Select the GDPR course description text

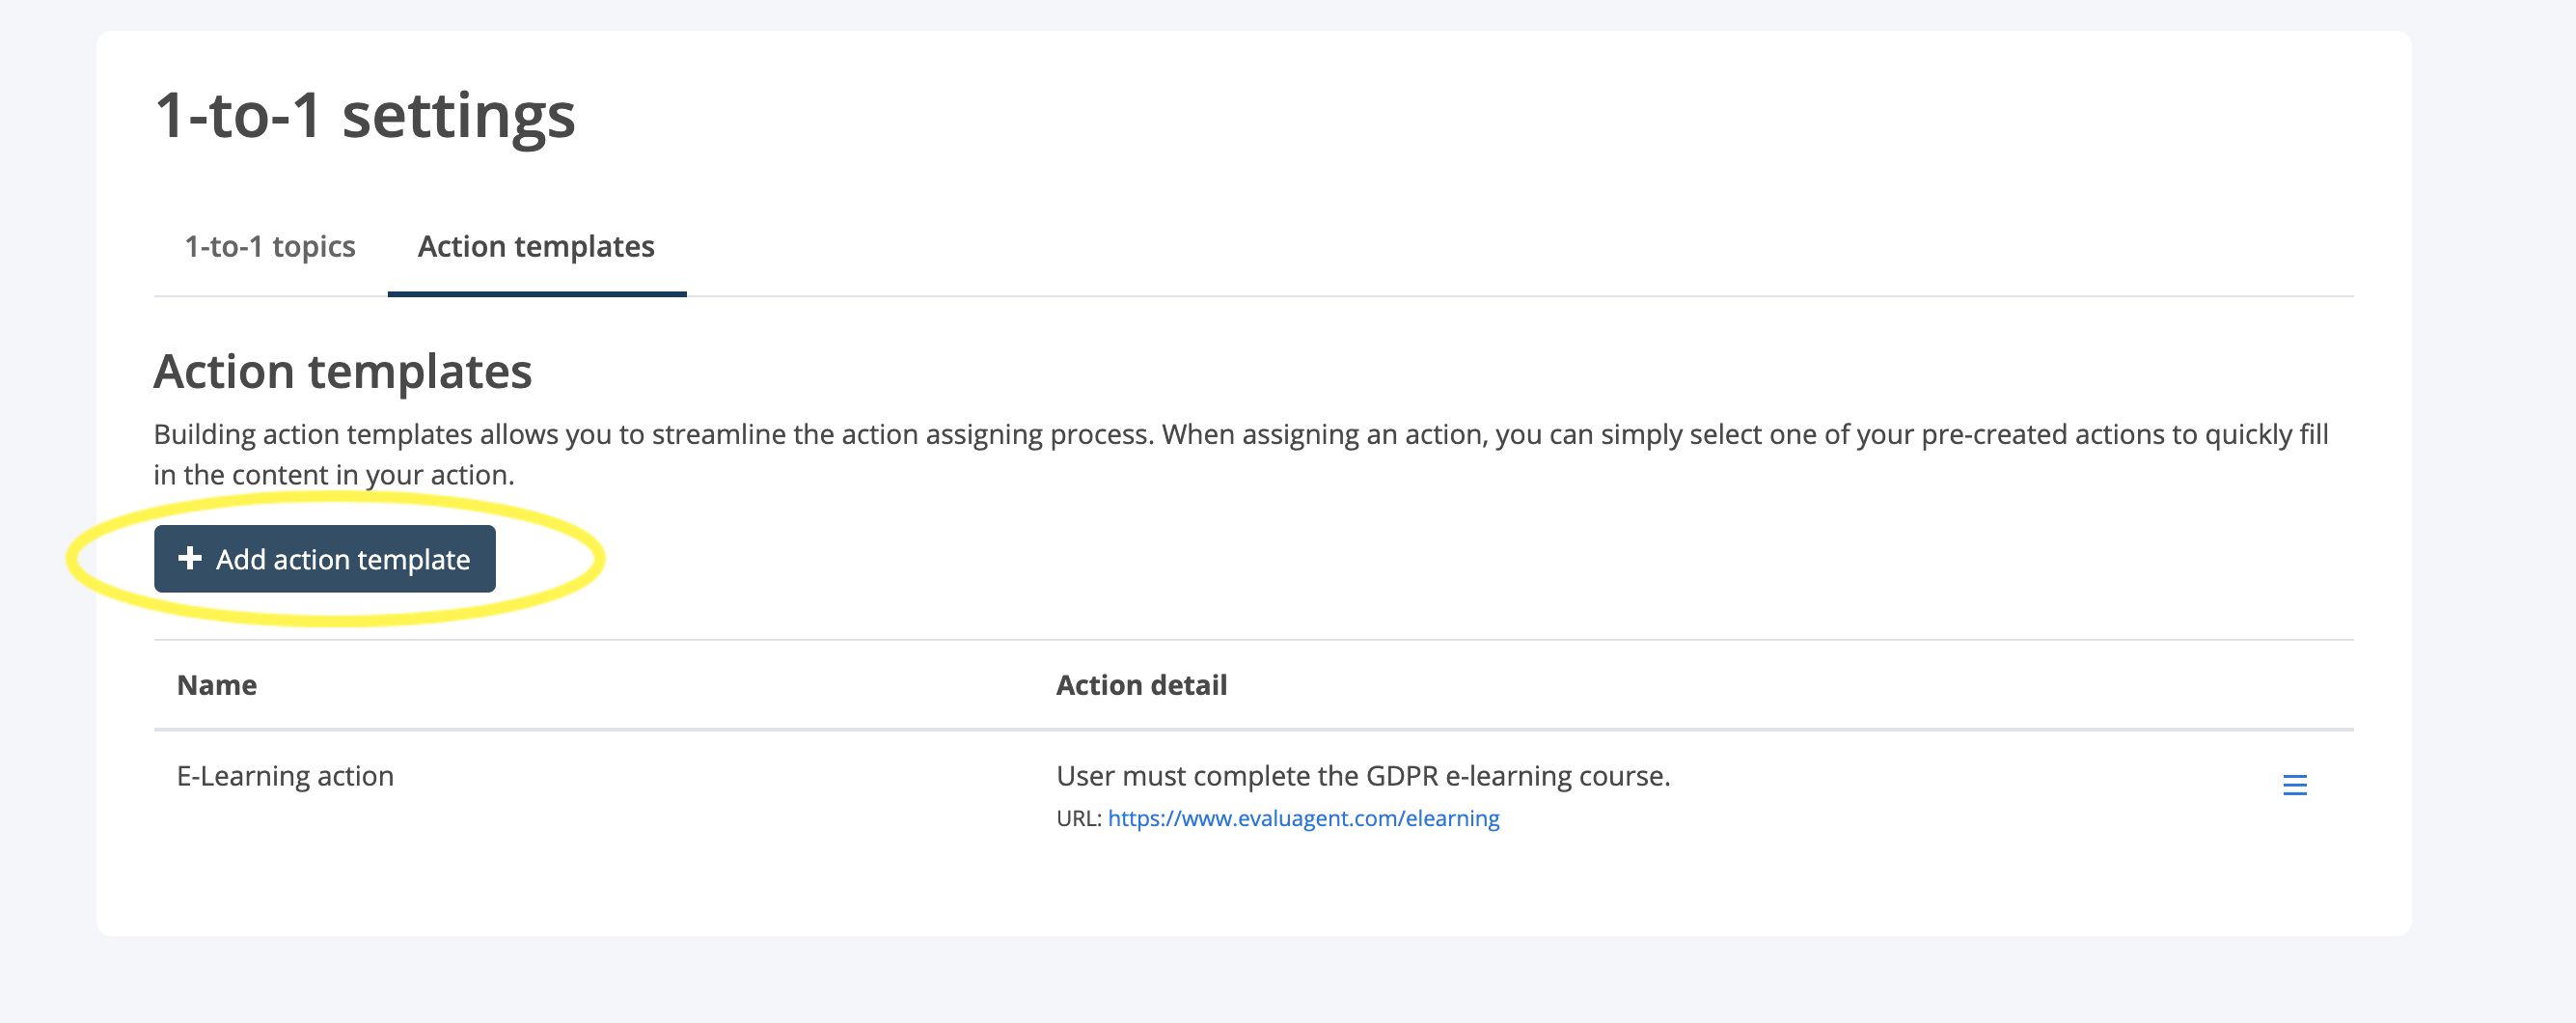click(x=1363, y=773)
